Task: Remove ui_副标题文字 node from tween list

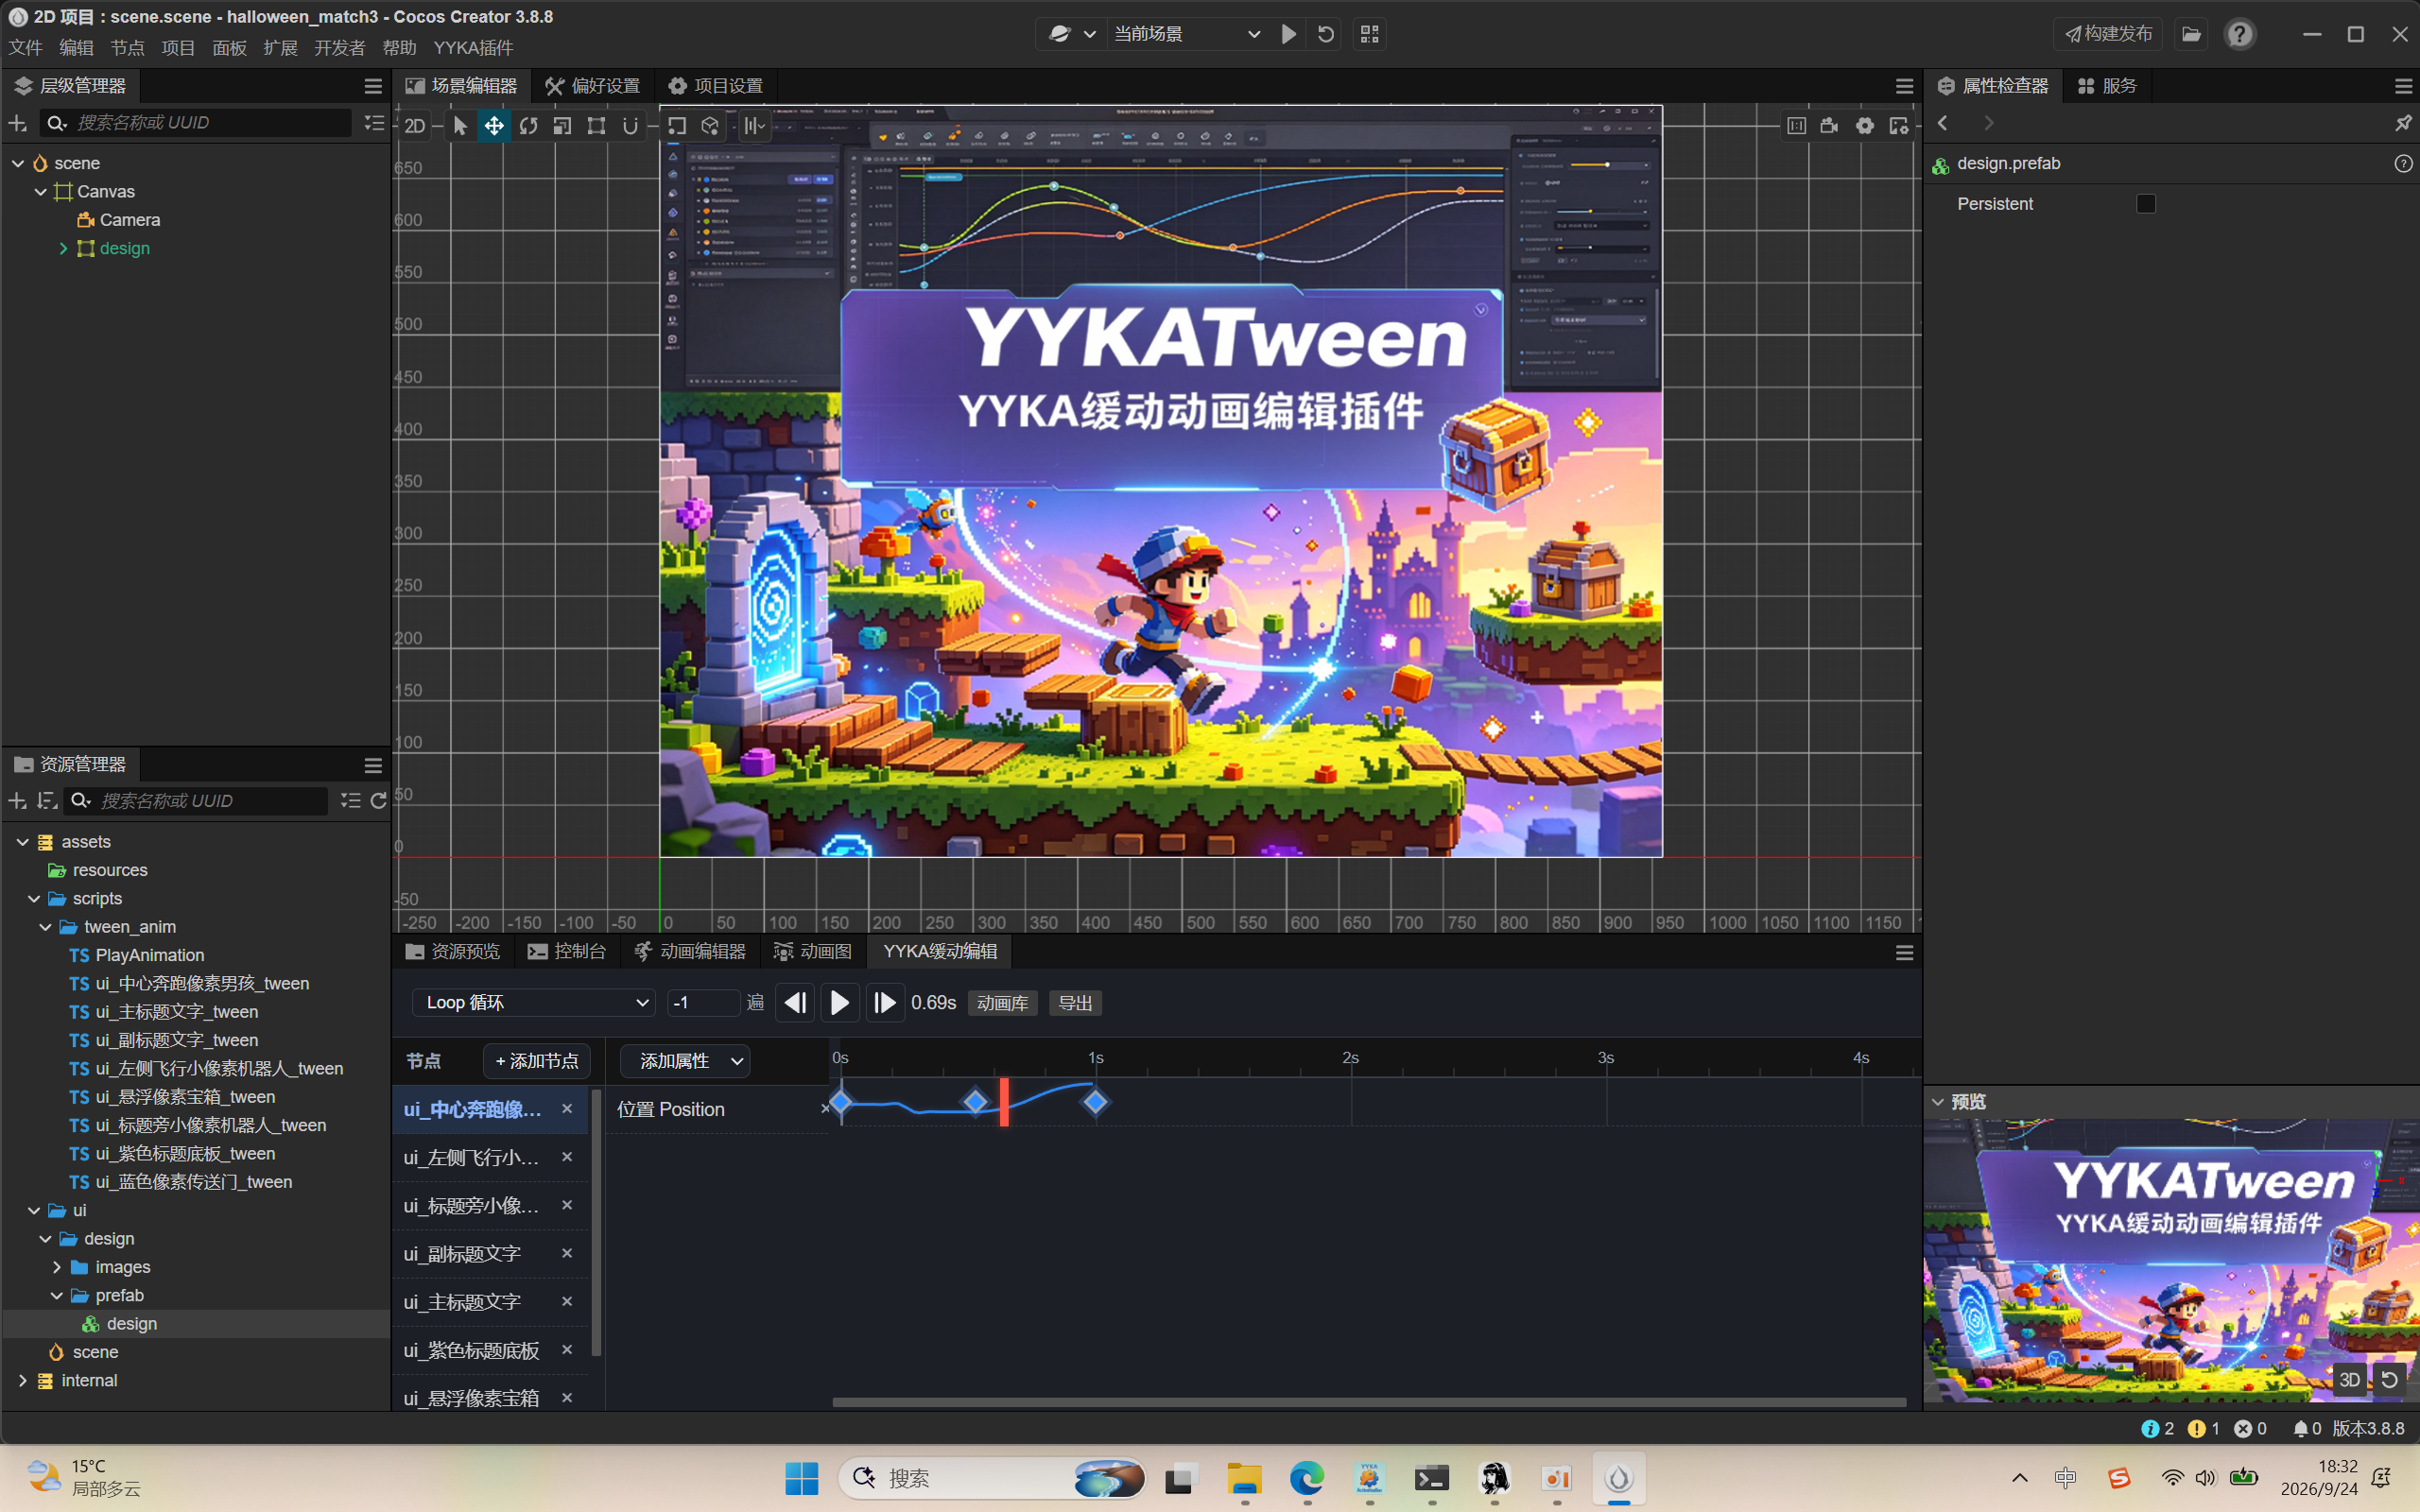Action: click(x=567, y=1253)
